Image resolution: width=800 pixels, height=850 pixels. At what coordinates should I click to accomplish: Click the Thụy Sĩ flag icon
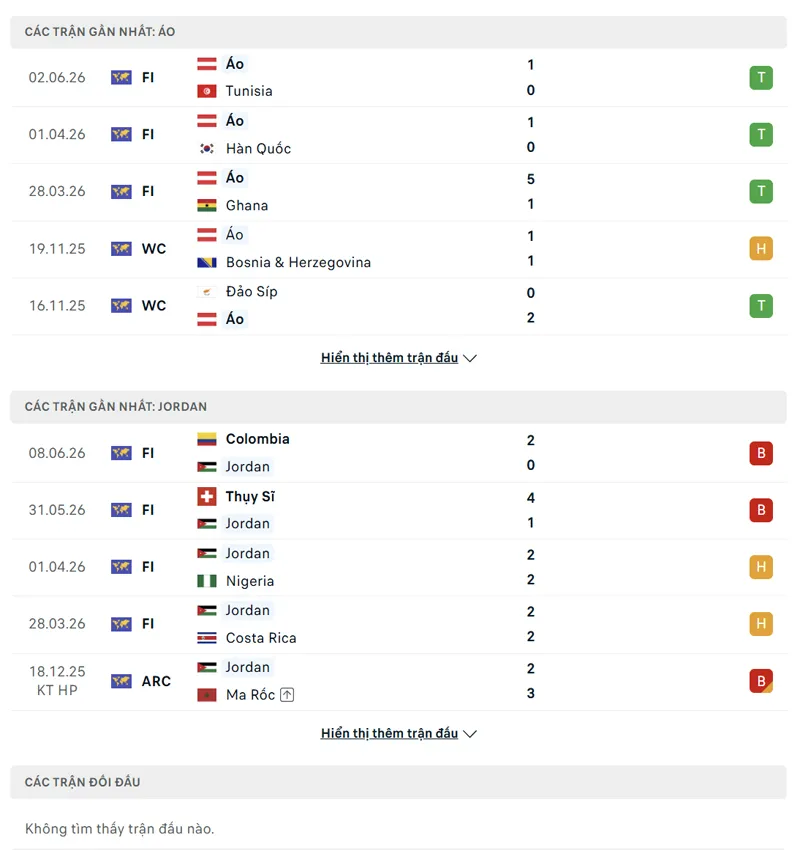[x=207, y=496]
